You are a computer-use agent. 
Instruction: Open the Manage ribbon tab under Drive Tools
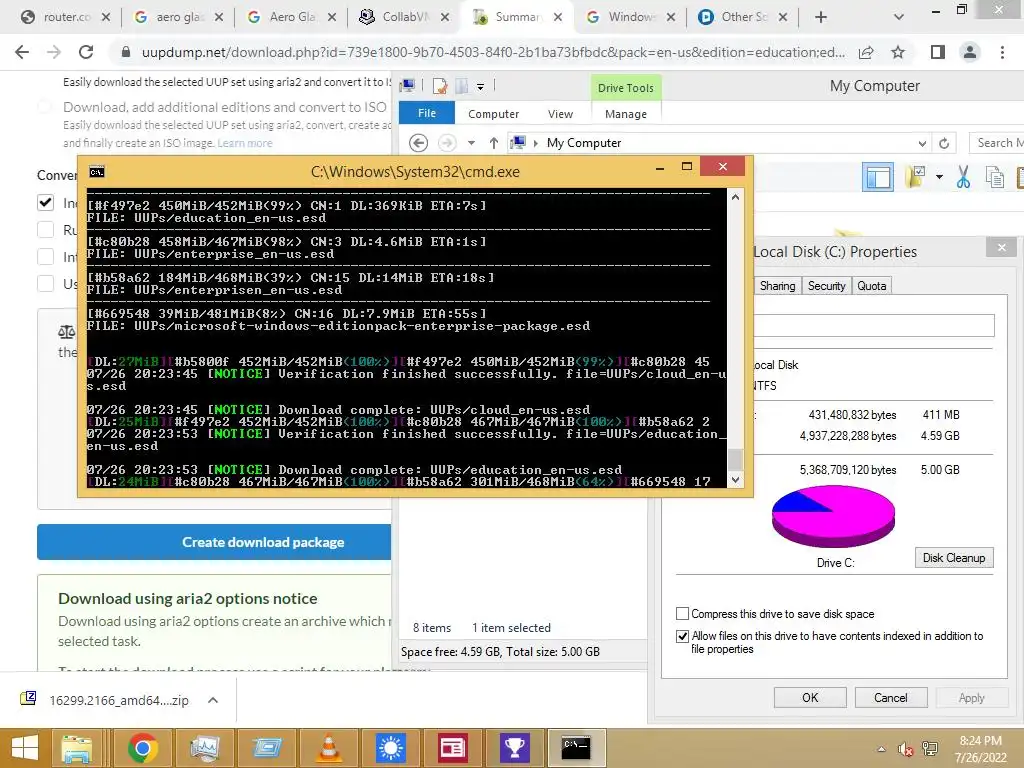click(626, 114)
